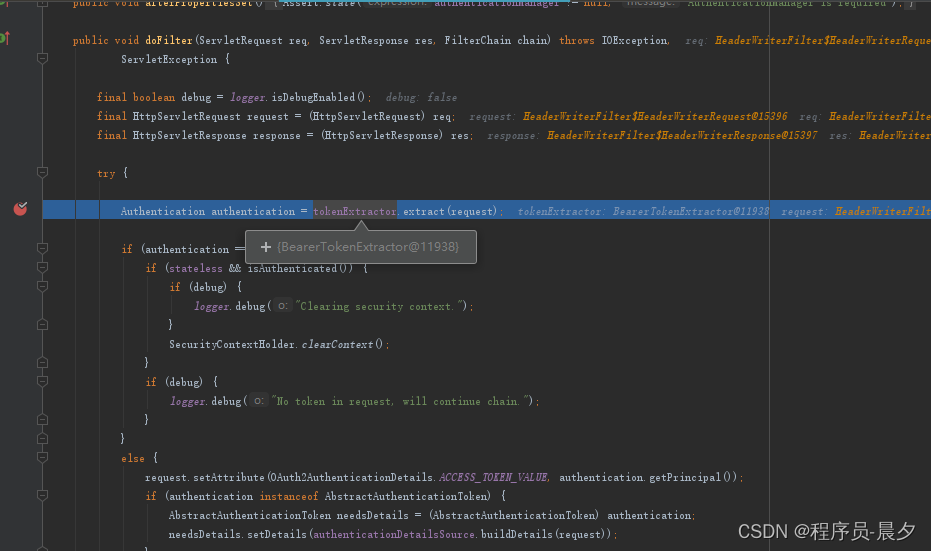Click the inline hint 'BearerTokenExtractor@11938' on the highlighted line
Viewport: 931px width, 551px height.
[x=691, y=211]
